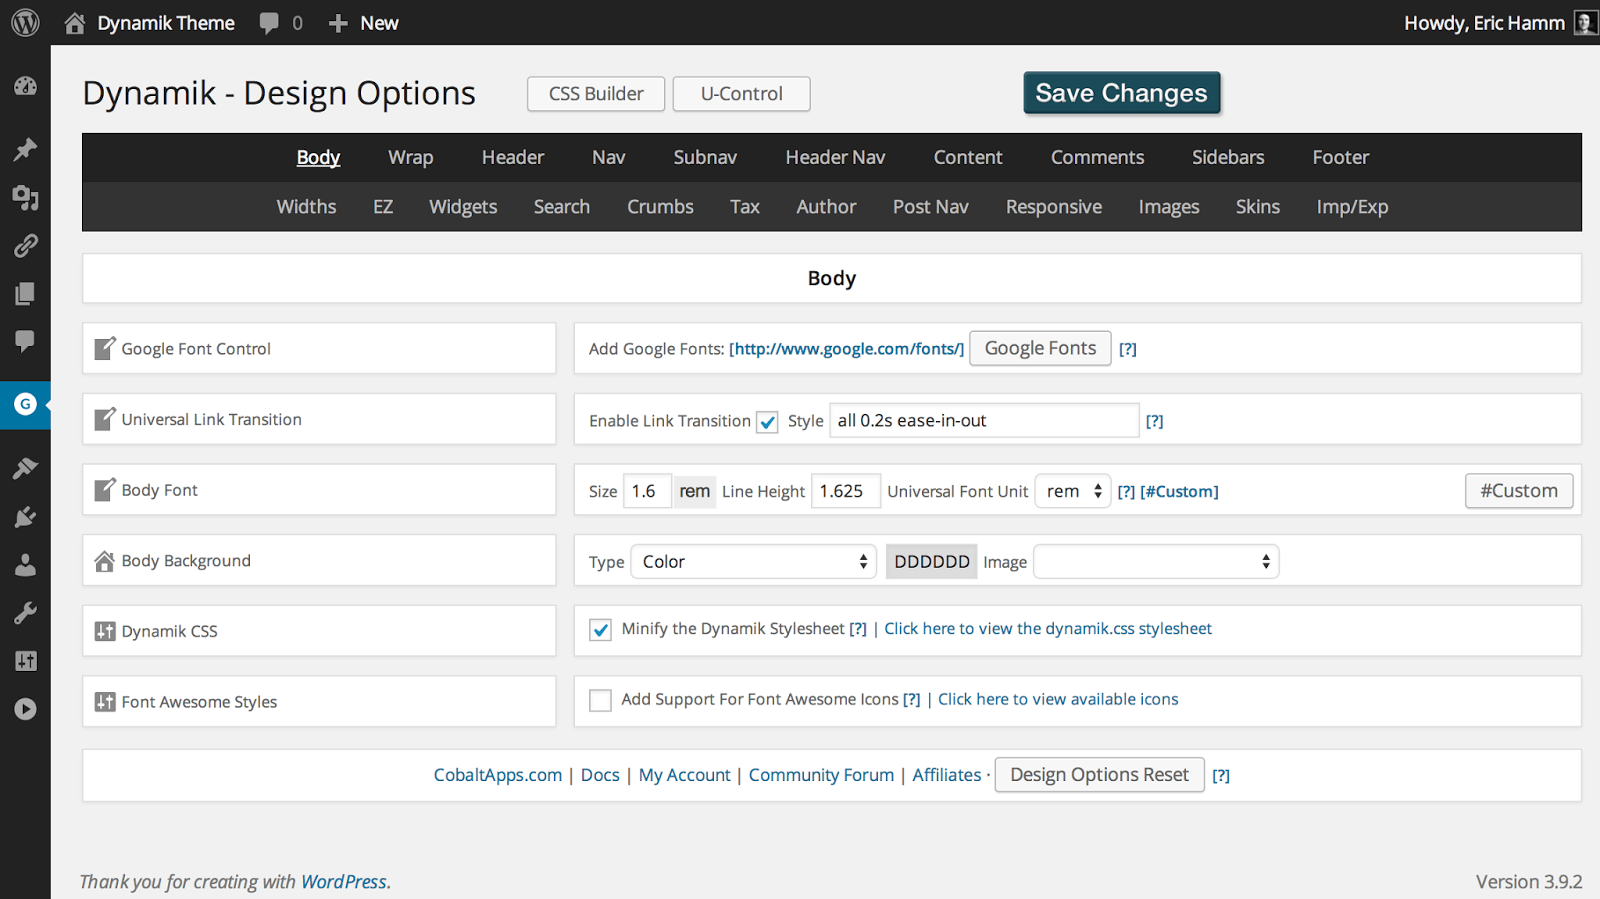Click the help [?] next to Google Fonts
This screenshot has height=899, width=1600.
(1128, 349)
